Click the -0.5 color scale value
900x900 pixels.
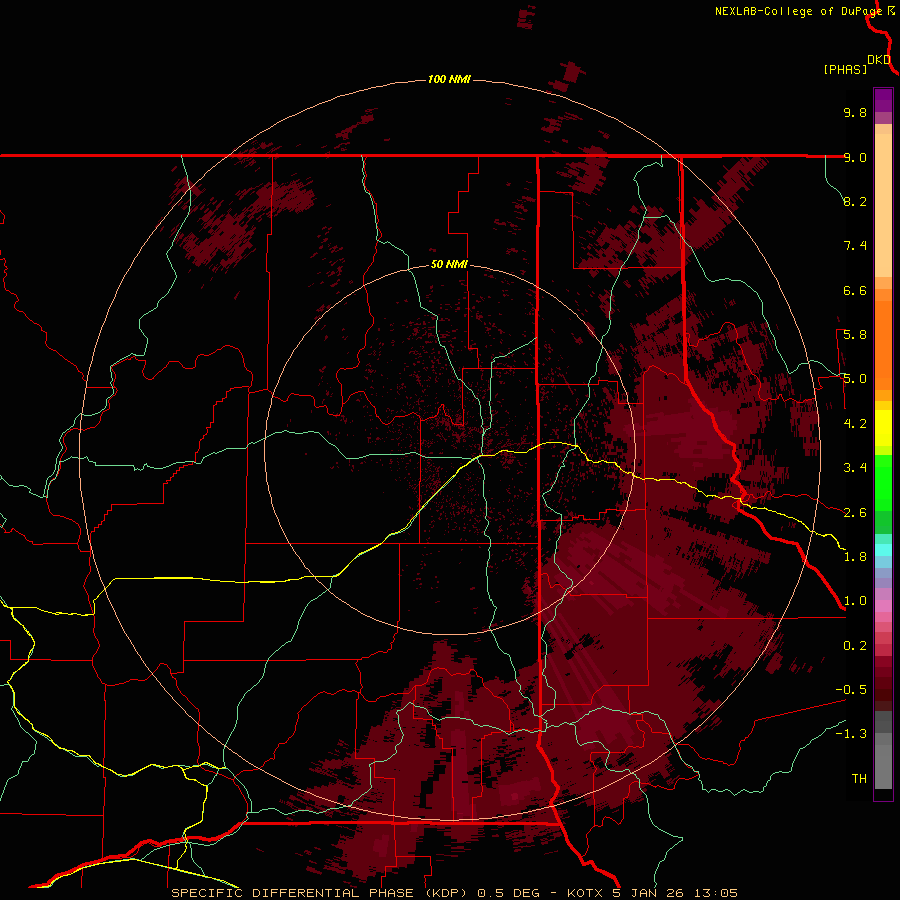tap(851, 690)
